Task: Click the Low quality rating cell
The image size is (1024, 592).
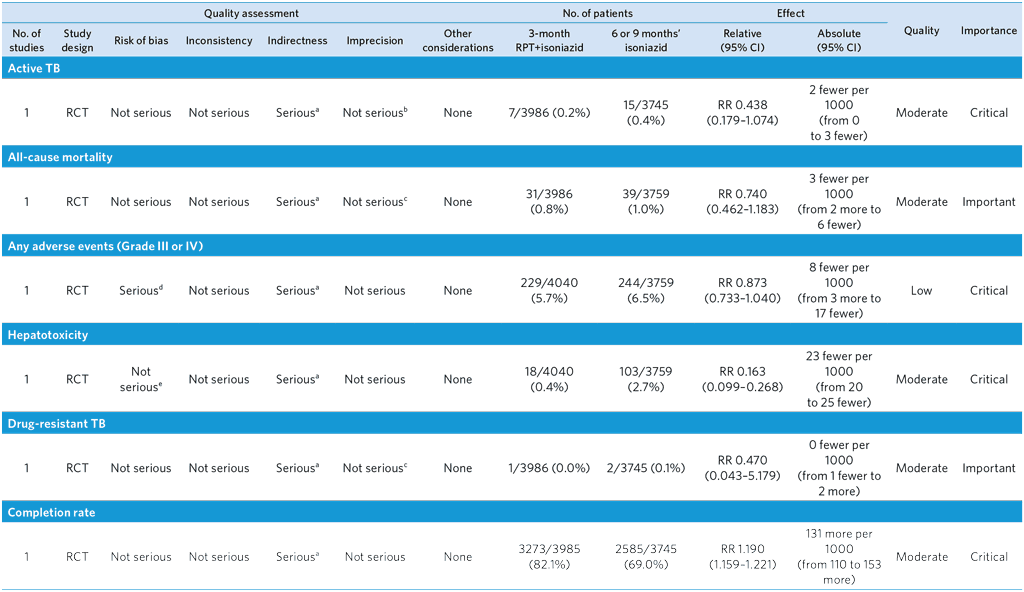Action: (921, 291)
